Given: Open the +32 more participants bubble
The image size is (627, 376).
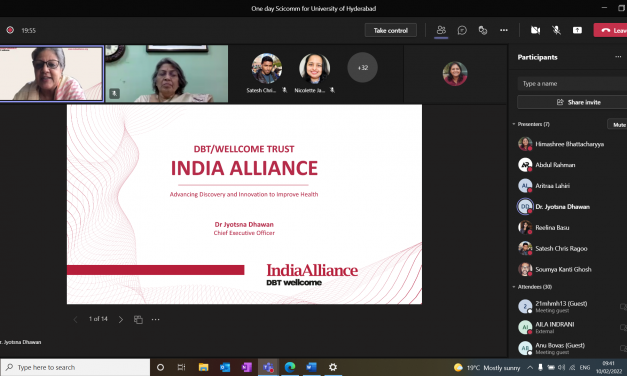Looking at the screenshot, I should 362,68.
